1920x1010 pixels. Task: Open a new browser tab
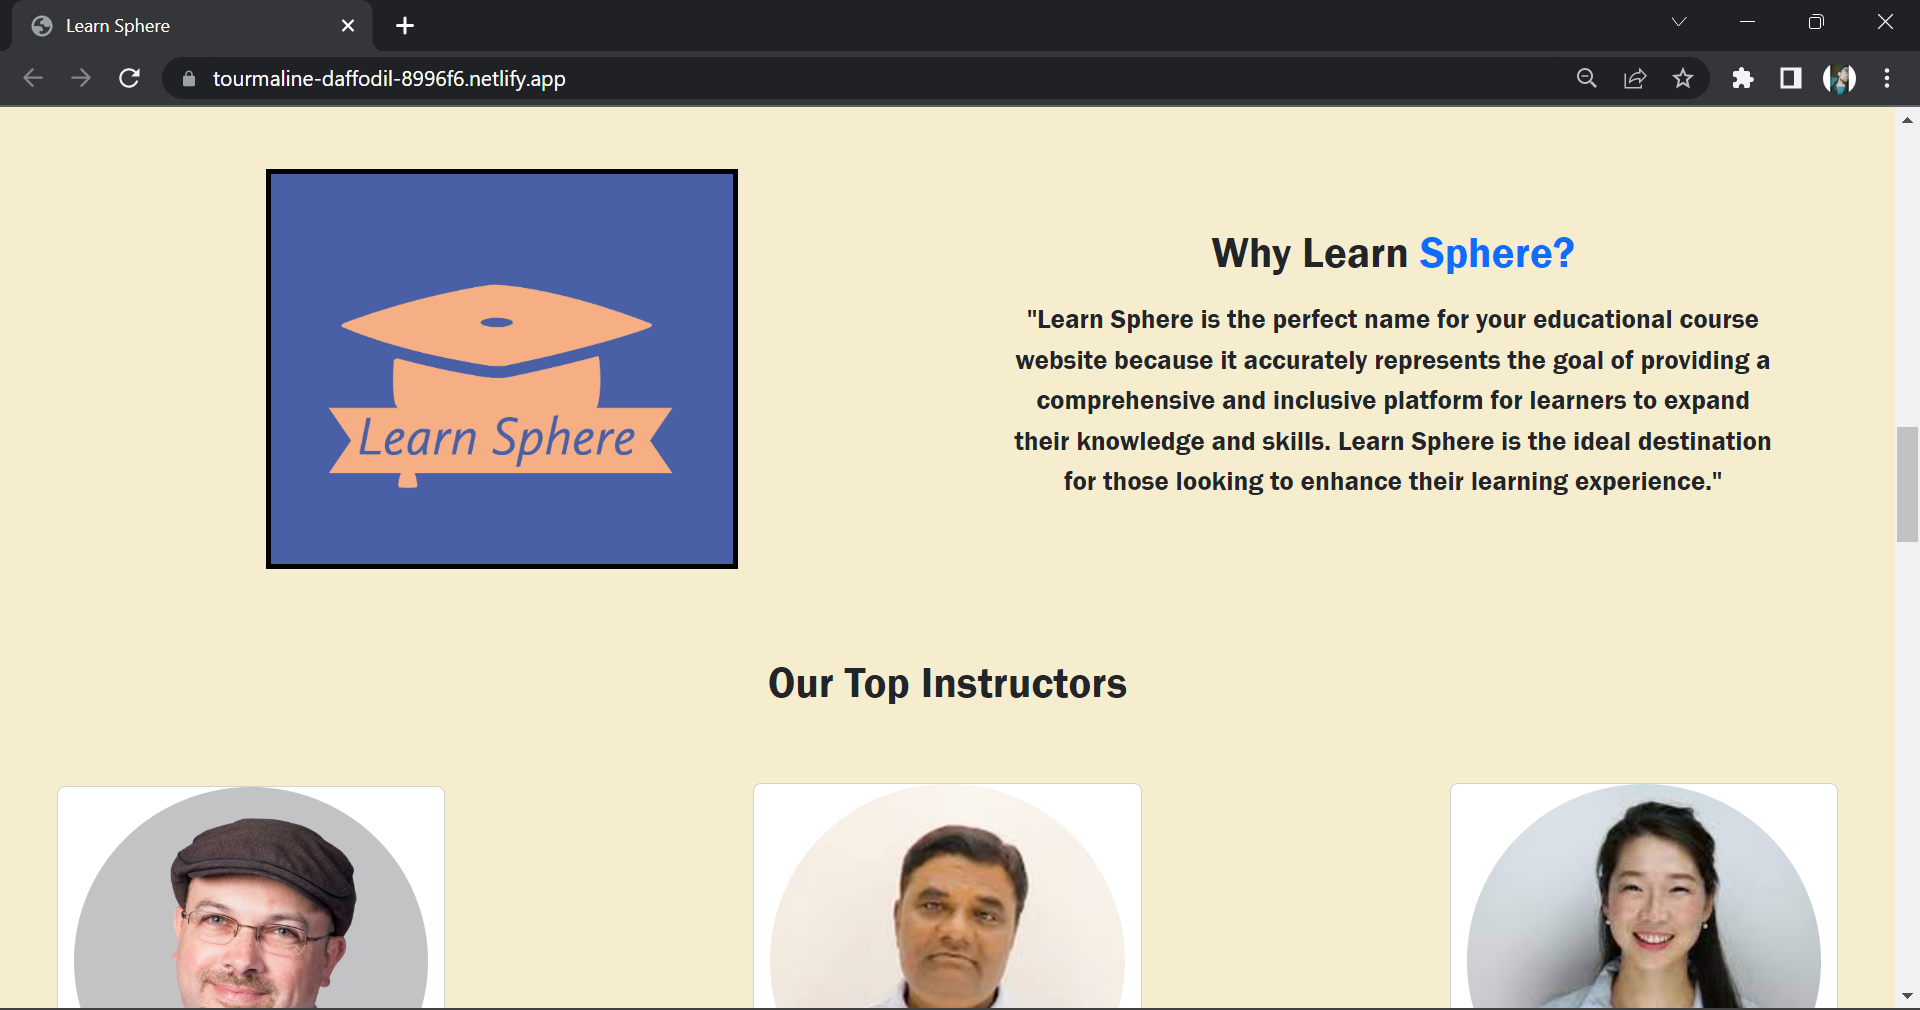click(x=404, y=26)
